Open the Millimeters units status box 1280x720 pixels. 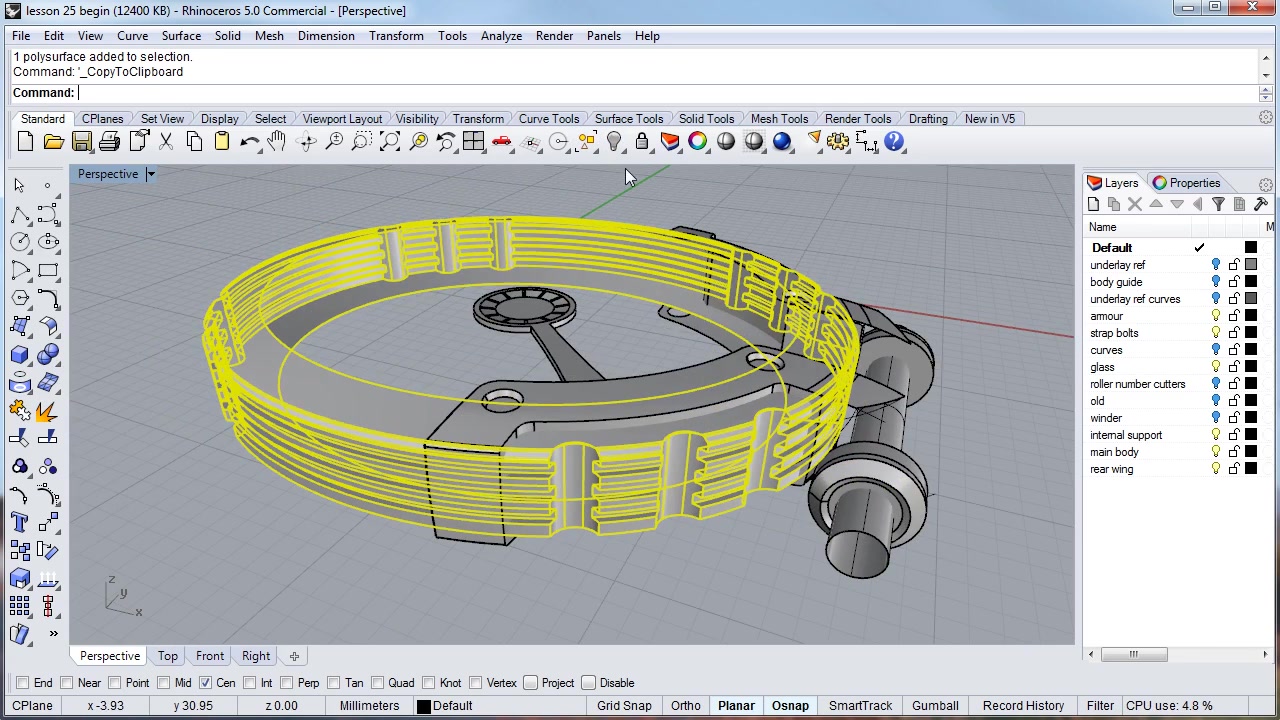pyautogui.click(x=369, y=706)
